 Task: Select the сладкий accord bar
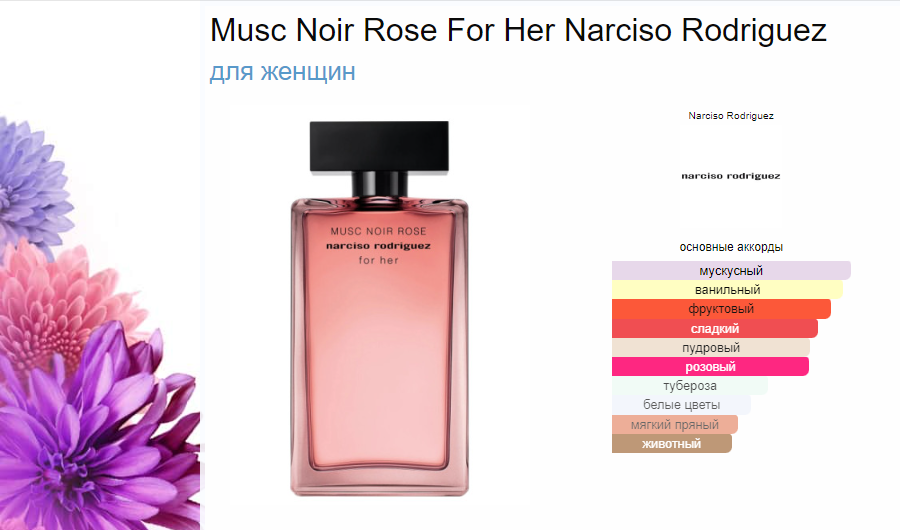point(715,328)
